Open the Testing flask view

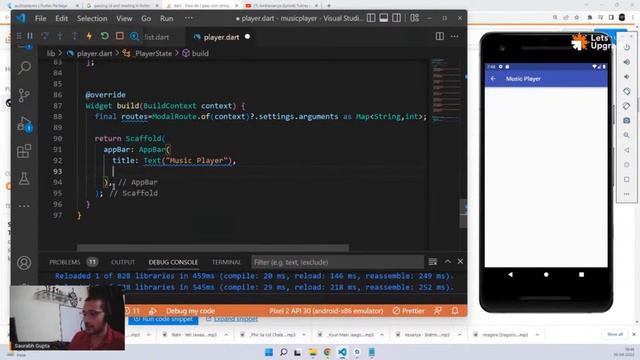pos(24,178)
